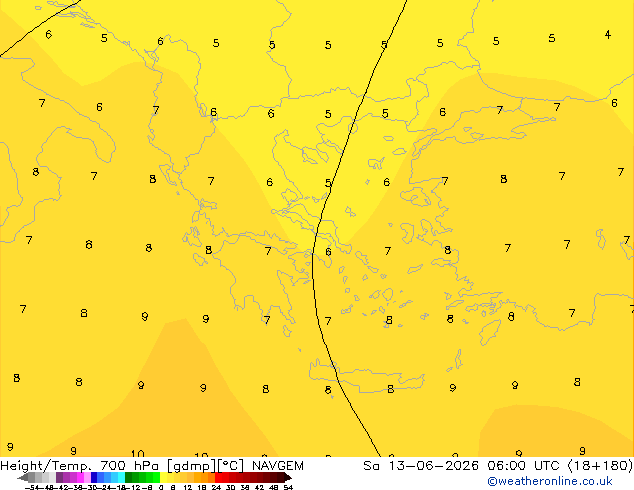This screenshot has height=490, width=634.
Task: Click the "54" value at the legend's right end
Action: point(288,487)
